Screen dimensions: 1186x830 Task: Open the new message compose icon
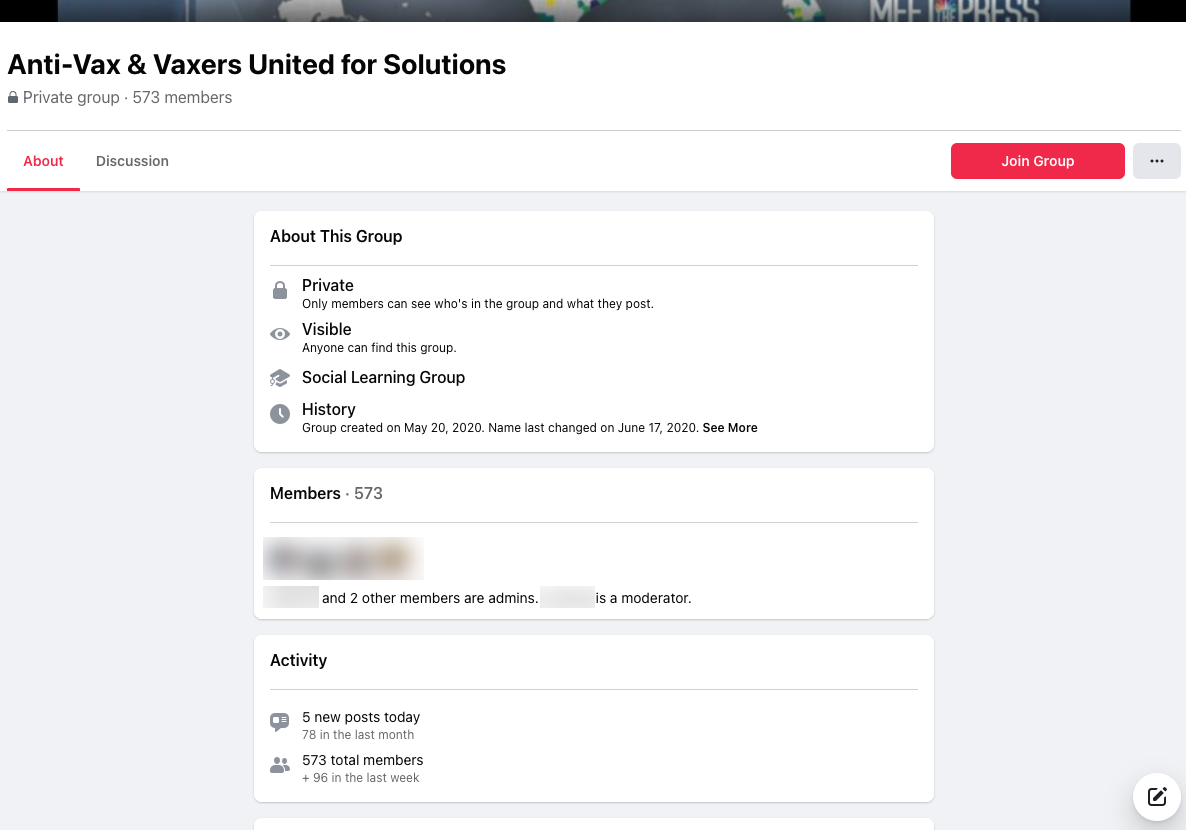[x=1157, y=797]
